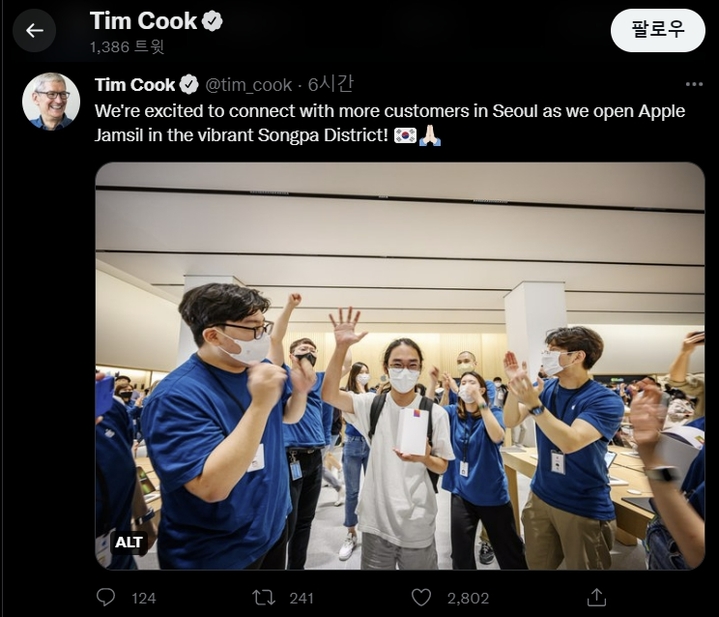Click the 241 retweets count
The width and height of the screenshot is (719, 617).
(301, 598)
